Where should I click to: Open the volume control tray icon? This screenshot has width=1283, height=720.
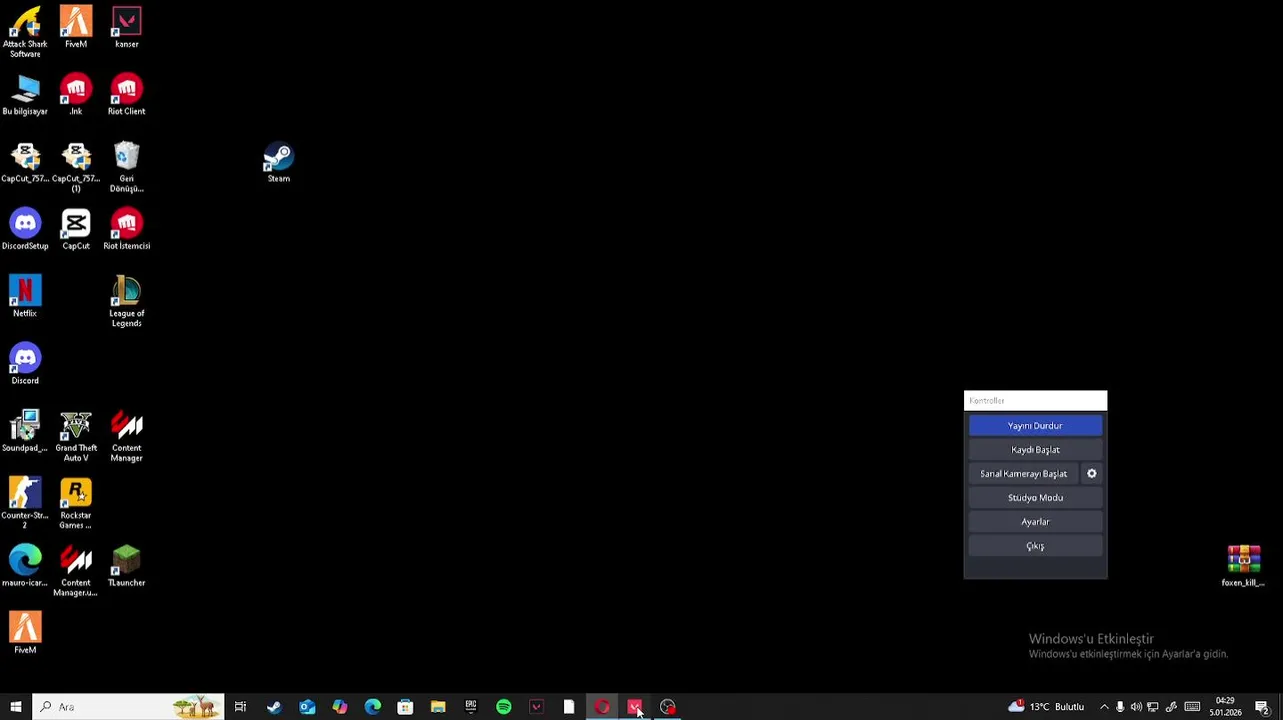1136,707
